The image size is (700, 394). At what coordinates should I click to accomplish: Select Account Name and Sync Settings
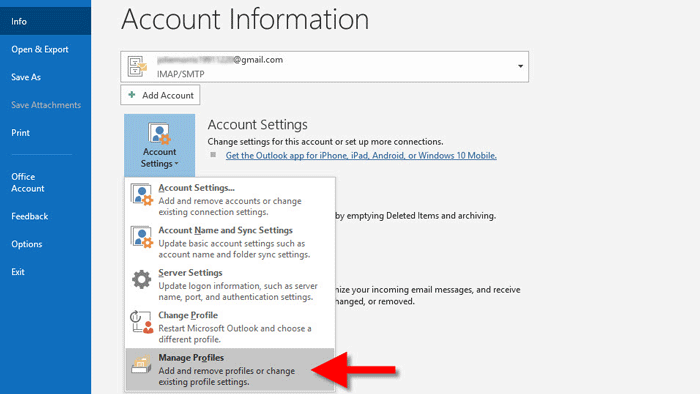[229, 242]
